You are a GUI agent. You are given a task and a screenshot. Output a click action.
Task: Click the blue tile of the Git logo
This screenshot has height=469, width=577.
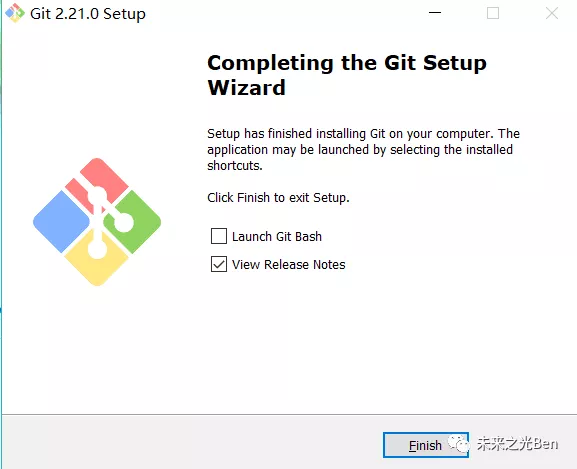click(x=61, y=222)
